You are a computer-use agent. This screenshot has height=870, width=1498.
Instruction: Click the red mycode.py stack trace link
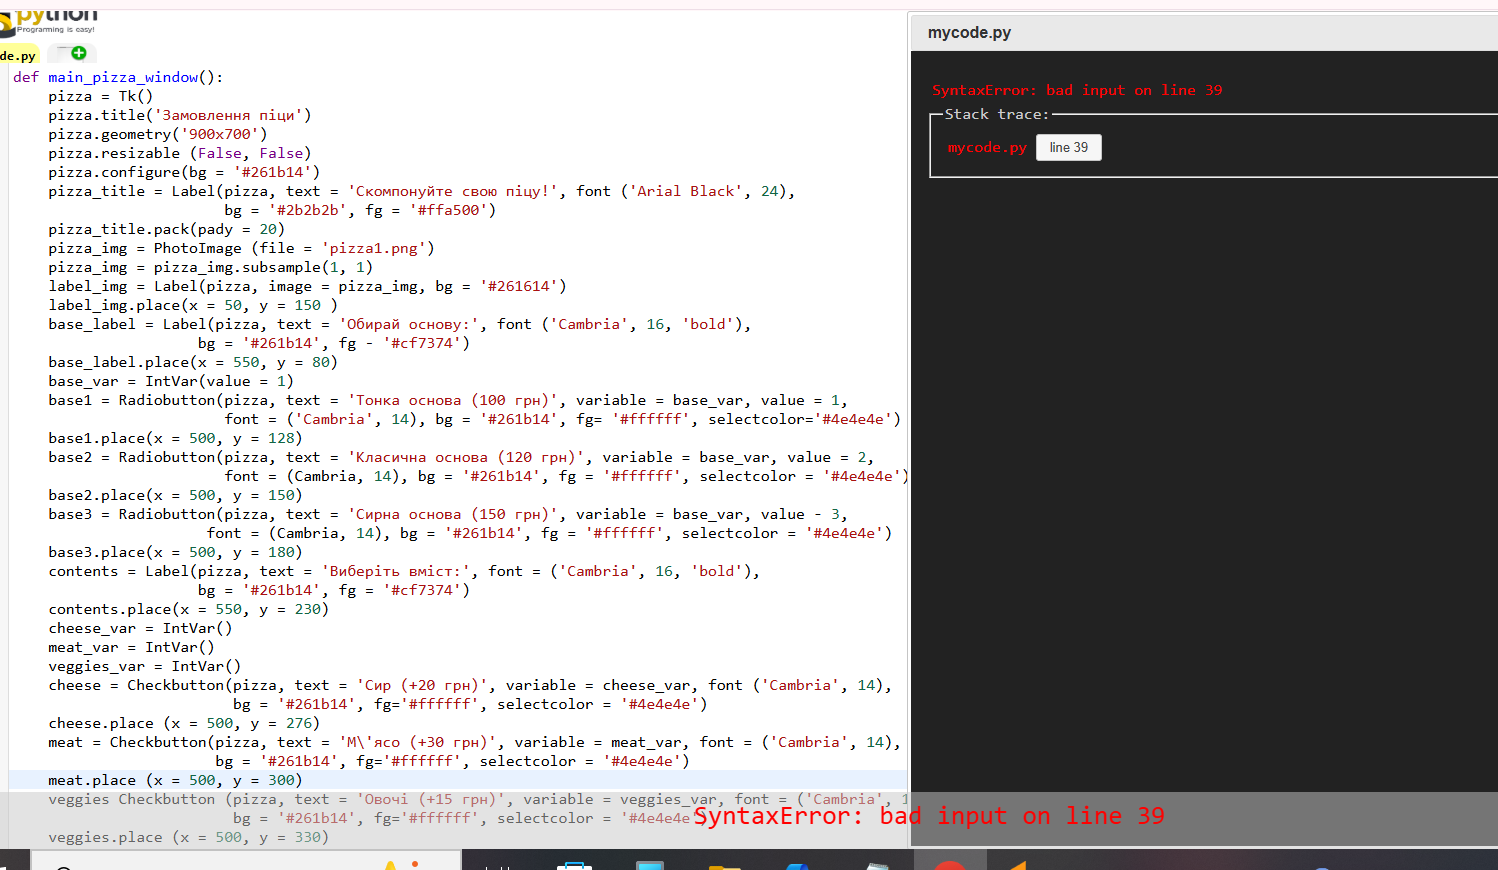(987, 148)
